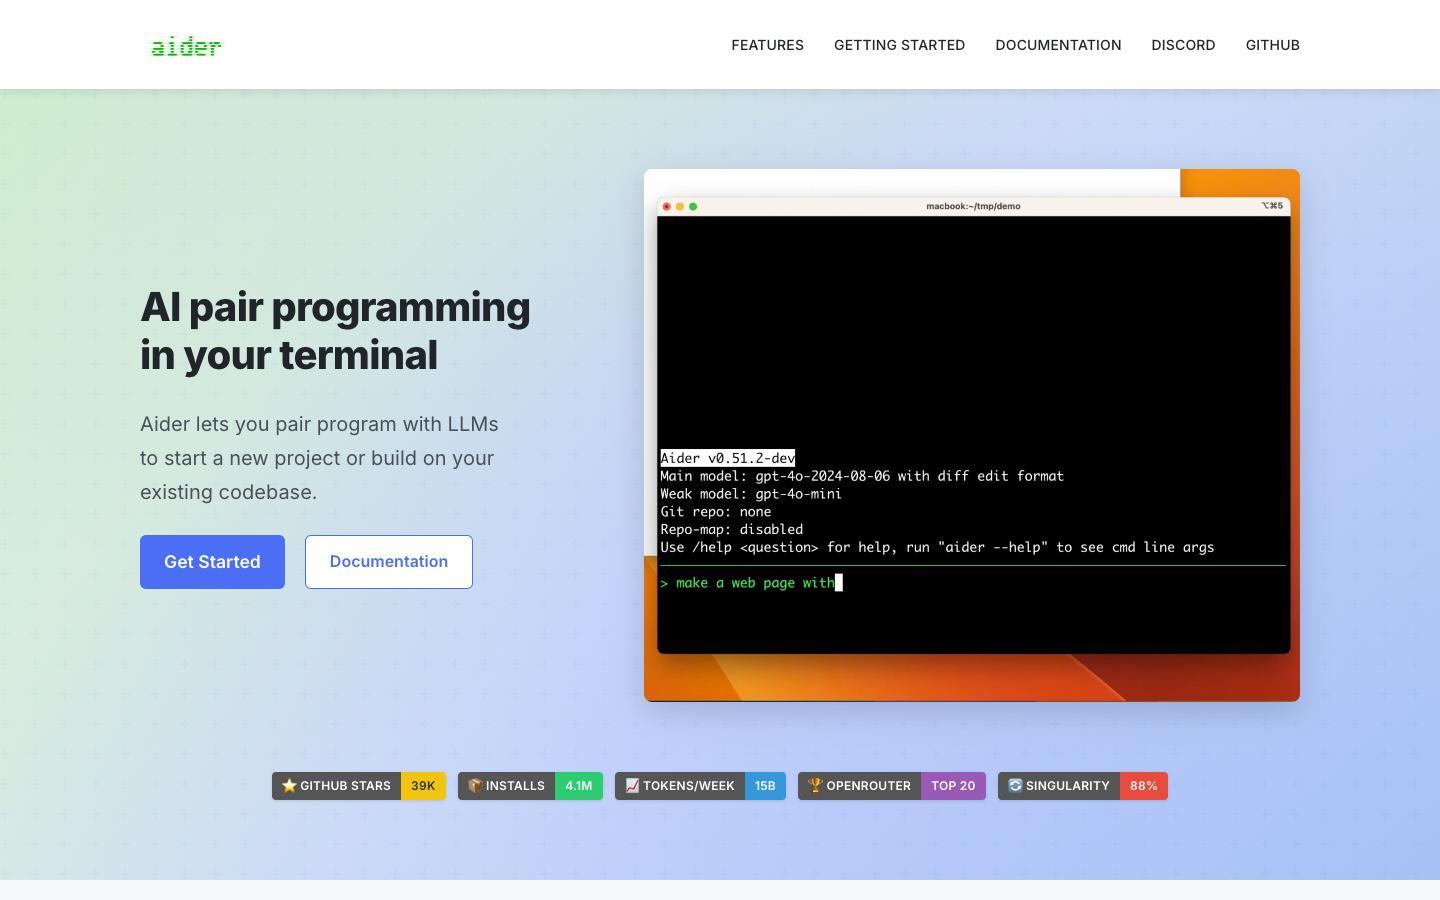The width and height of the screenshot is (1440, 900).
Task: Click the yellow minimize dot in terminal
Action: 680,207
